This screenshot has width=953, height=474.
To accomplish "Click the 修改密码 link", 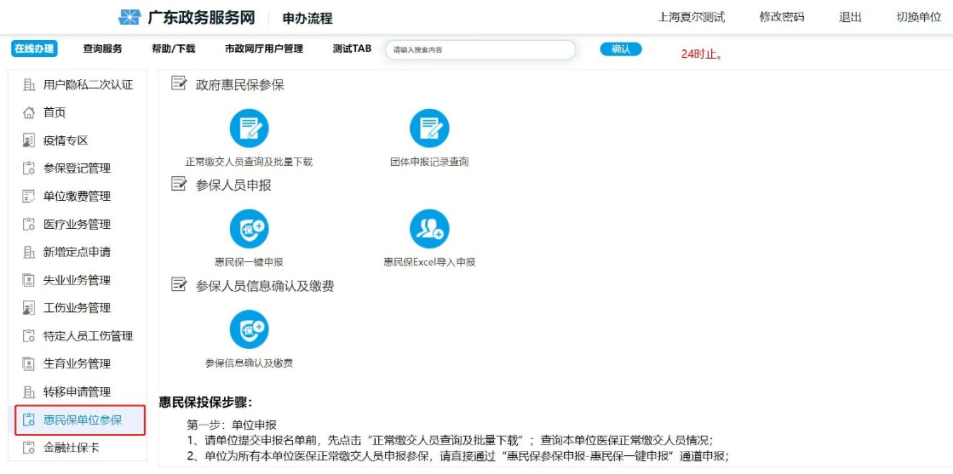I will (782, 17).
